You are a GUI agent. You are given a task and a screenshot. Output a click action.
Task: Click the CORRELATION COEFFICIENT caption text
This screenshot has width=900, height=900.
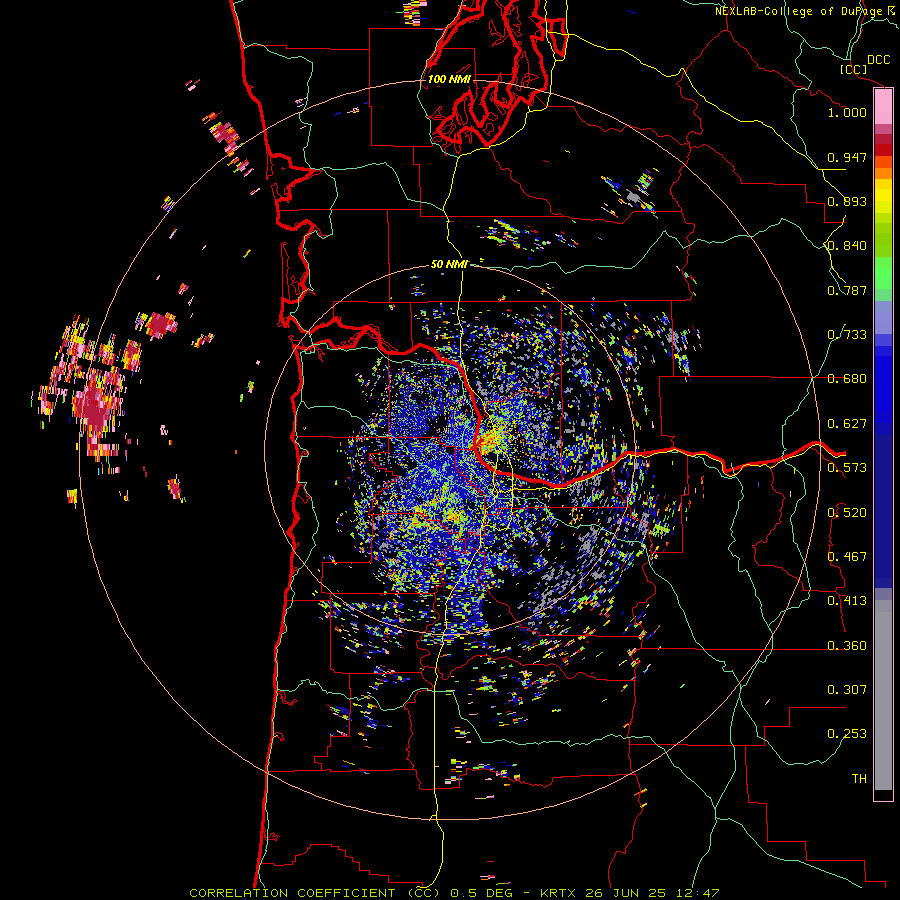[x=315, y=893]
